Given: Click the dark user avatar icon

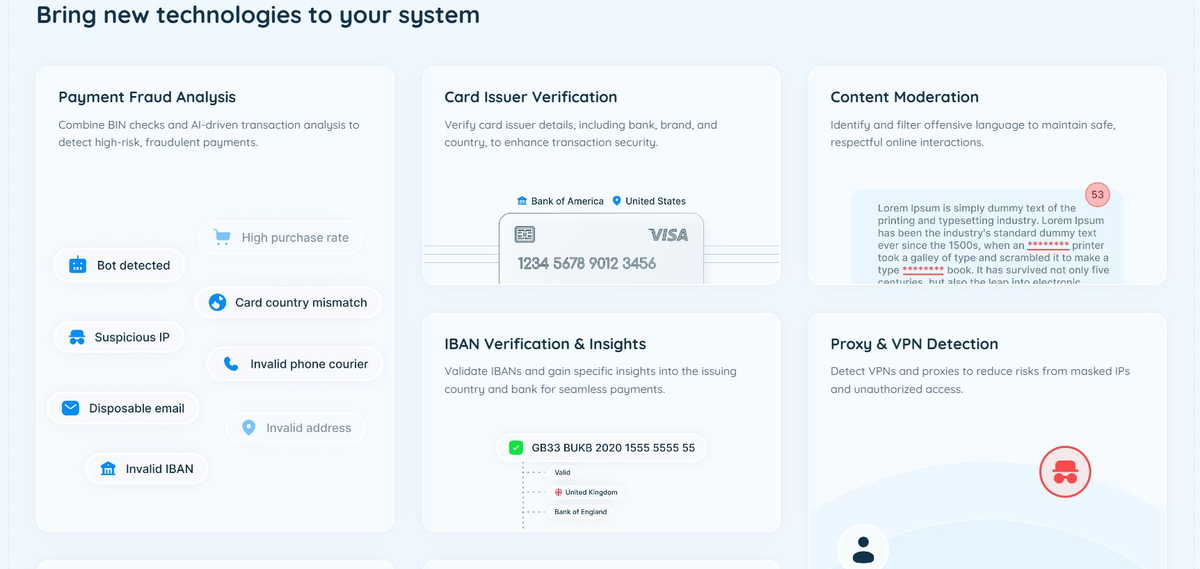Looking at the screenshot, I should click(863, 549).
